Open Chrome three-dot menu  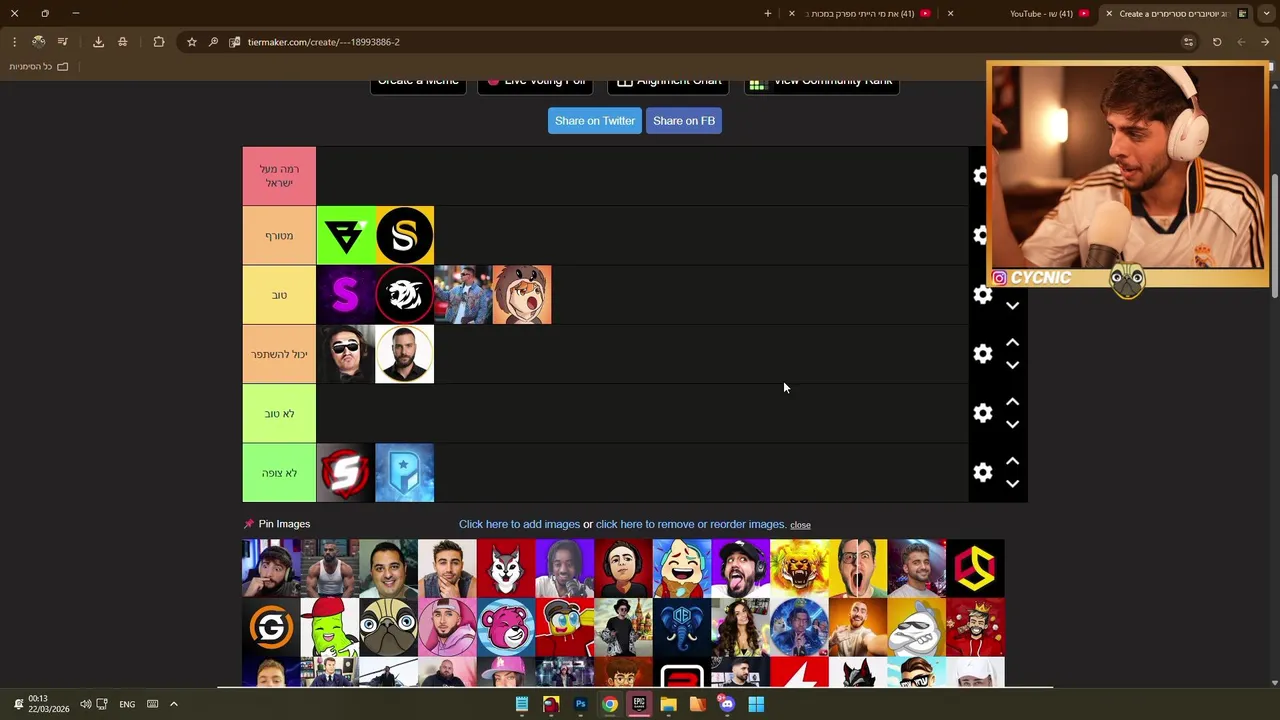(14, 42)
